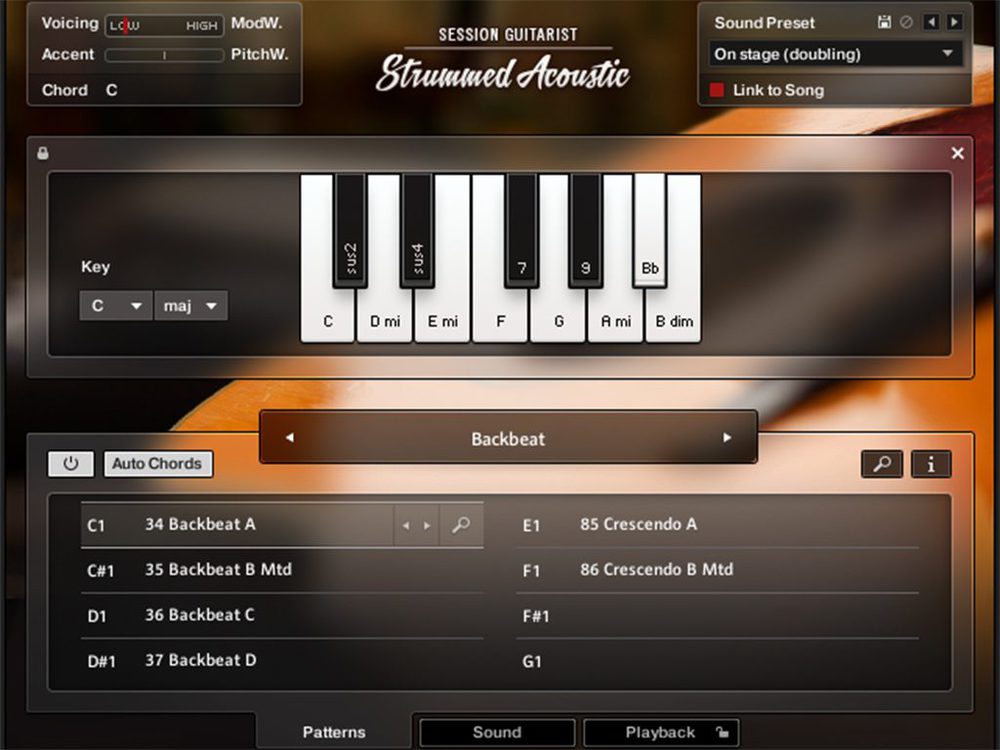Click the Bb key

pos(650,230)
